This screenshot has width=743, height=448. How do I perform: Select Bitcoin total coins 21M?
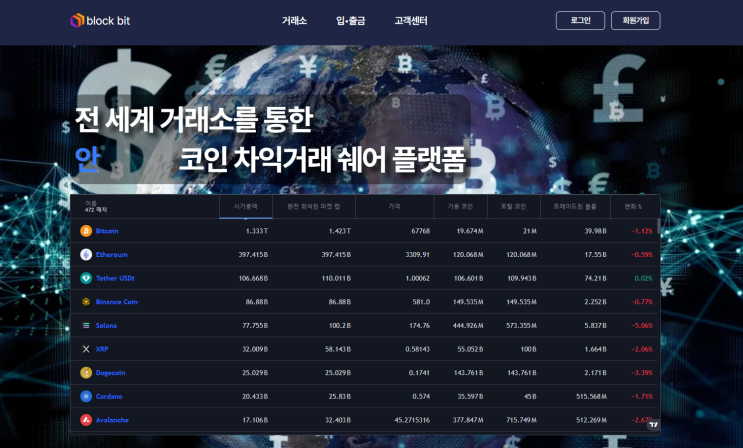pos(530,231)
